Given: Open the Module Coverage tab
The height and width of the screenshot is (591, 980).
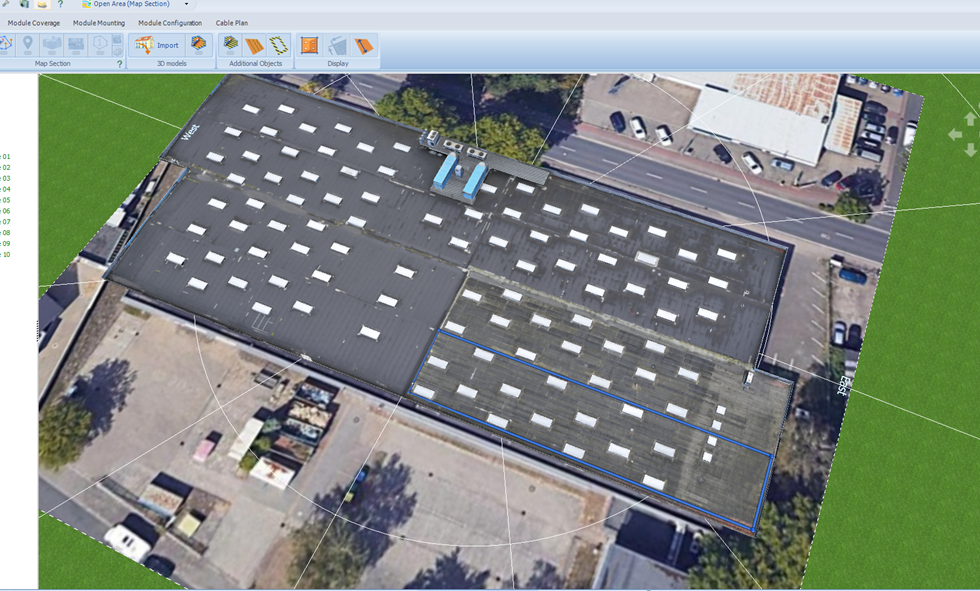Looking at the screenshot, I should tap(34, 23).
